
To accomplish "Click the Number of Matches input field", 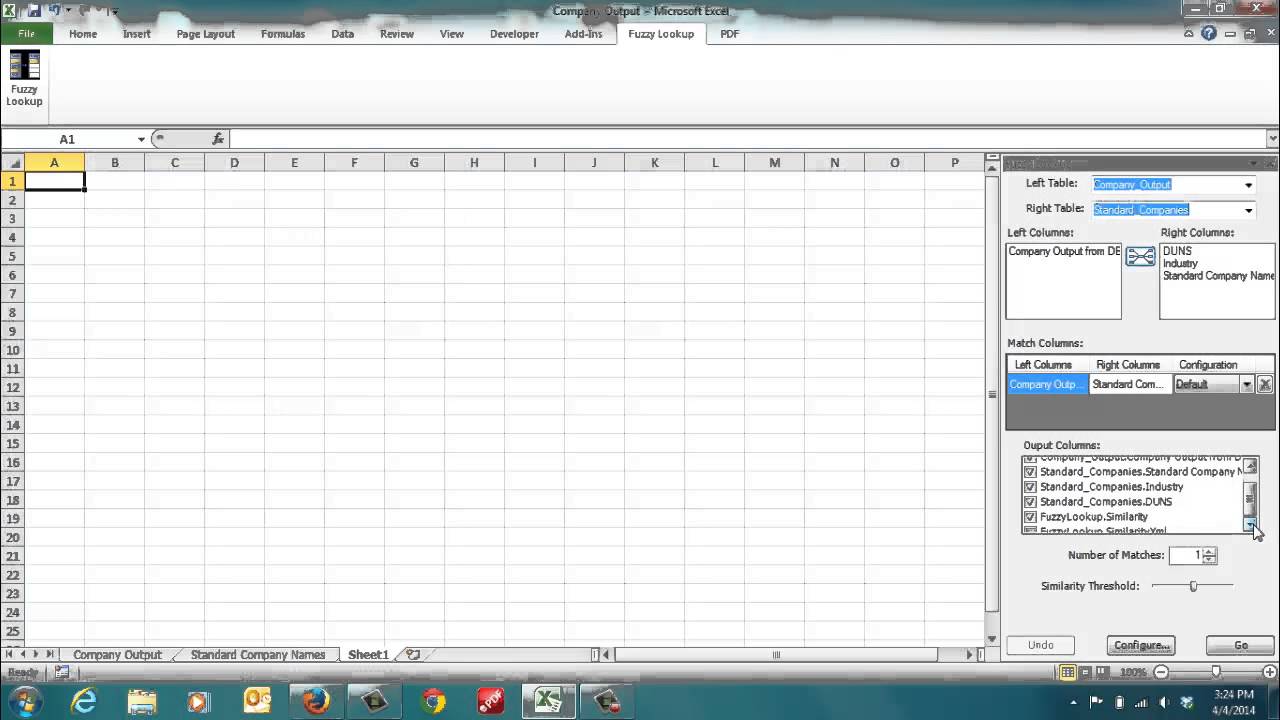I will 1186,555.
